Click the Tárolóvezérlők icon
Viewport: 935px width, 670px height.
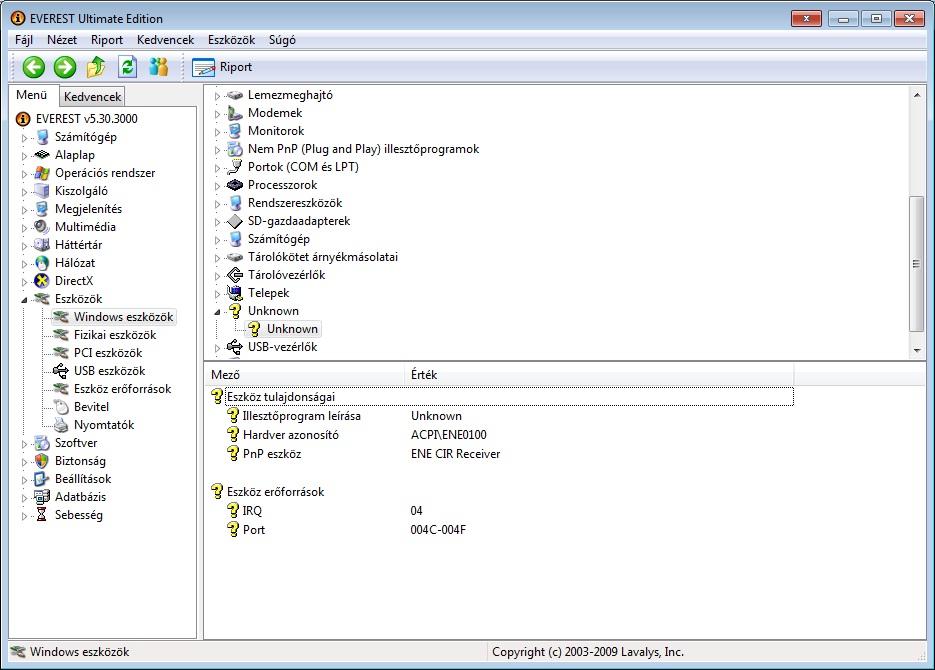(x=235, y=275)
